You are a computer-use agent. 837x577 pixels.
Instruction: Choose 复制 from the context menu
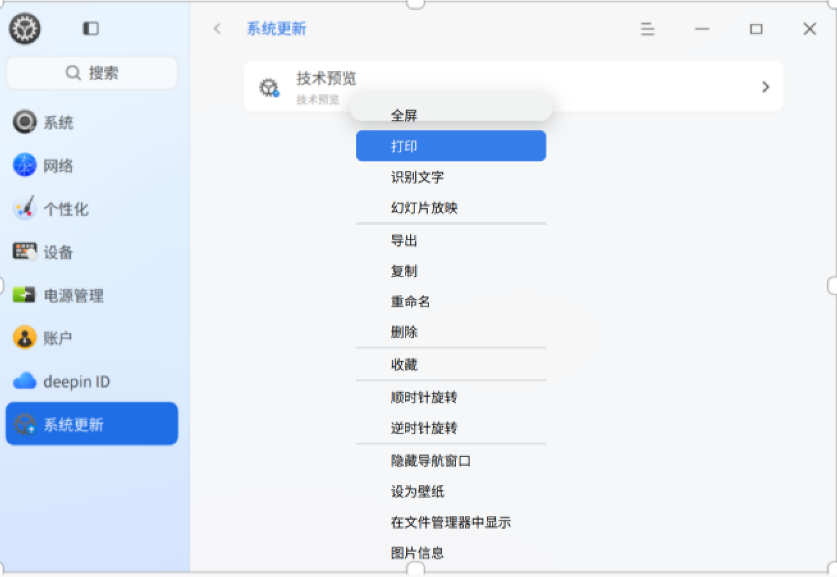point(451,271)
